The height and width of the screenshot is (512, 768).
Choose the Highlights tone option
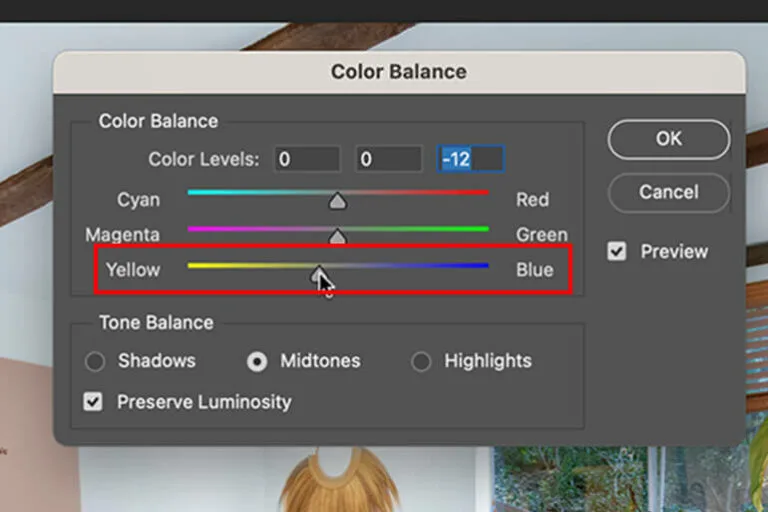pyautogui.click(x=421, y=362)
